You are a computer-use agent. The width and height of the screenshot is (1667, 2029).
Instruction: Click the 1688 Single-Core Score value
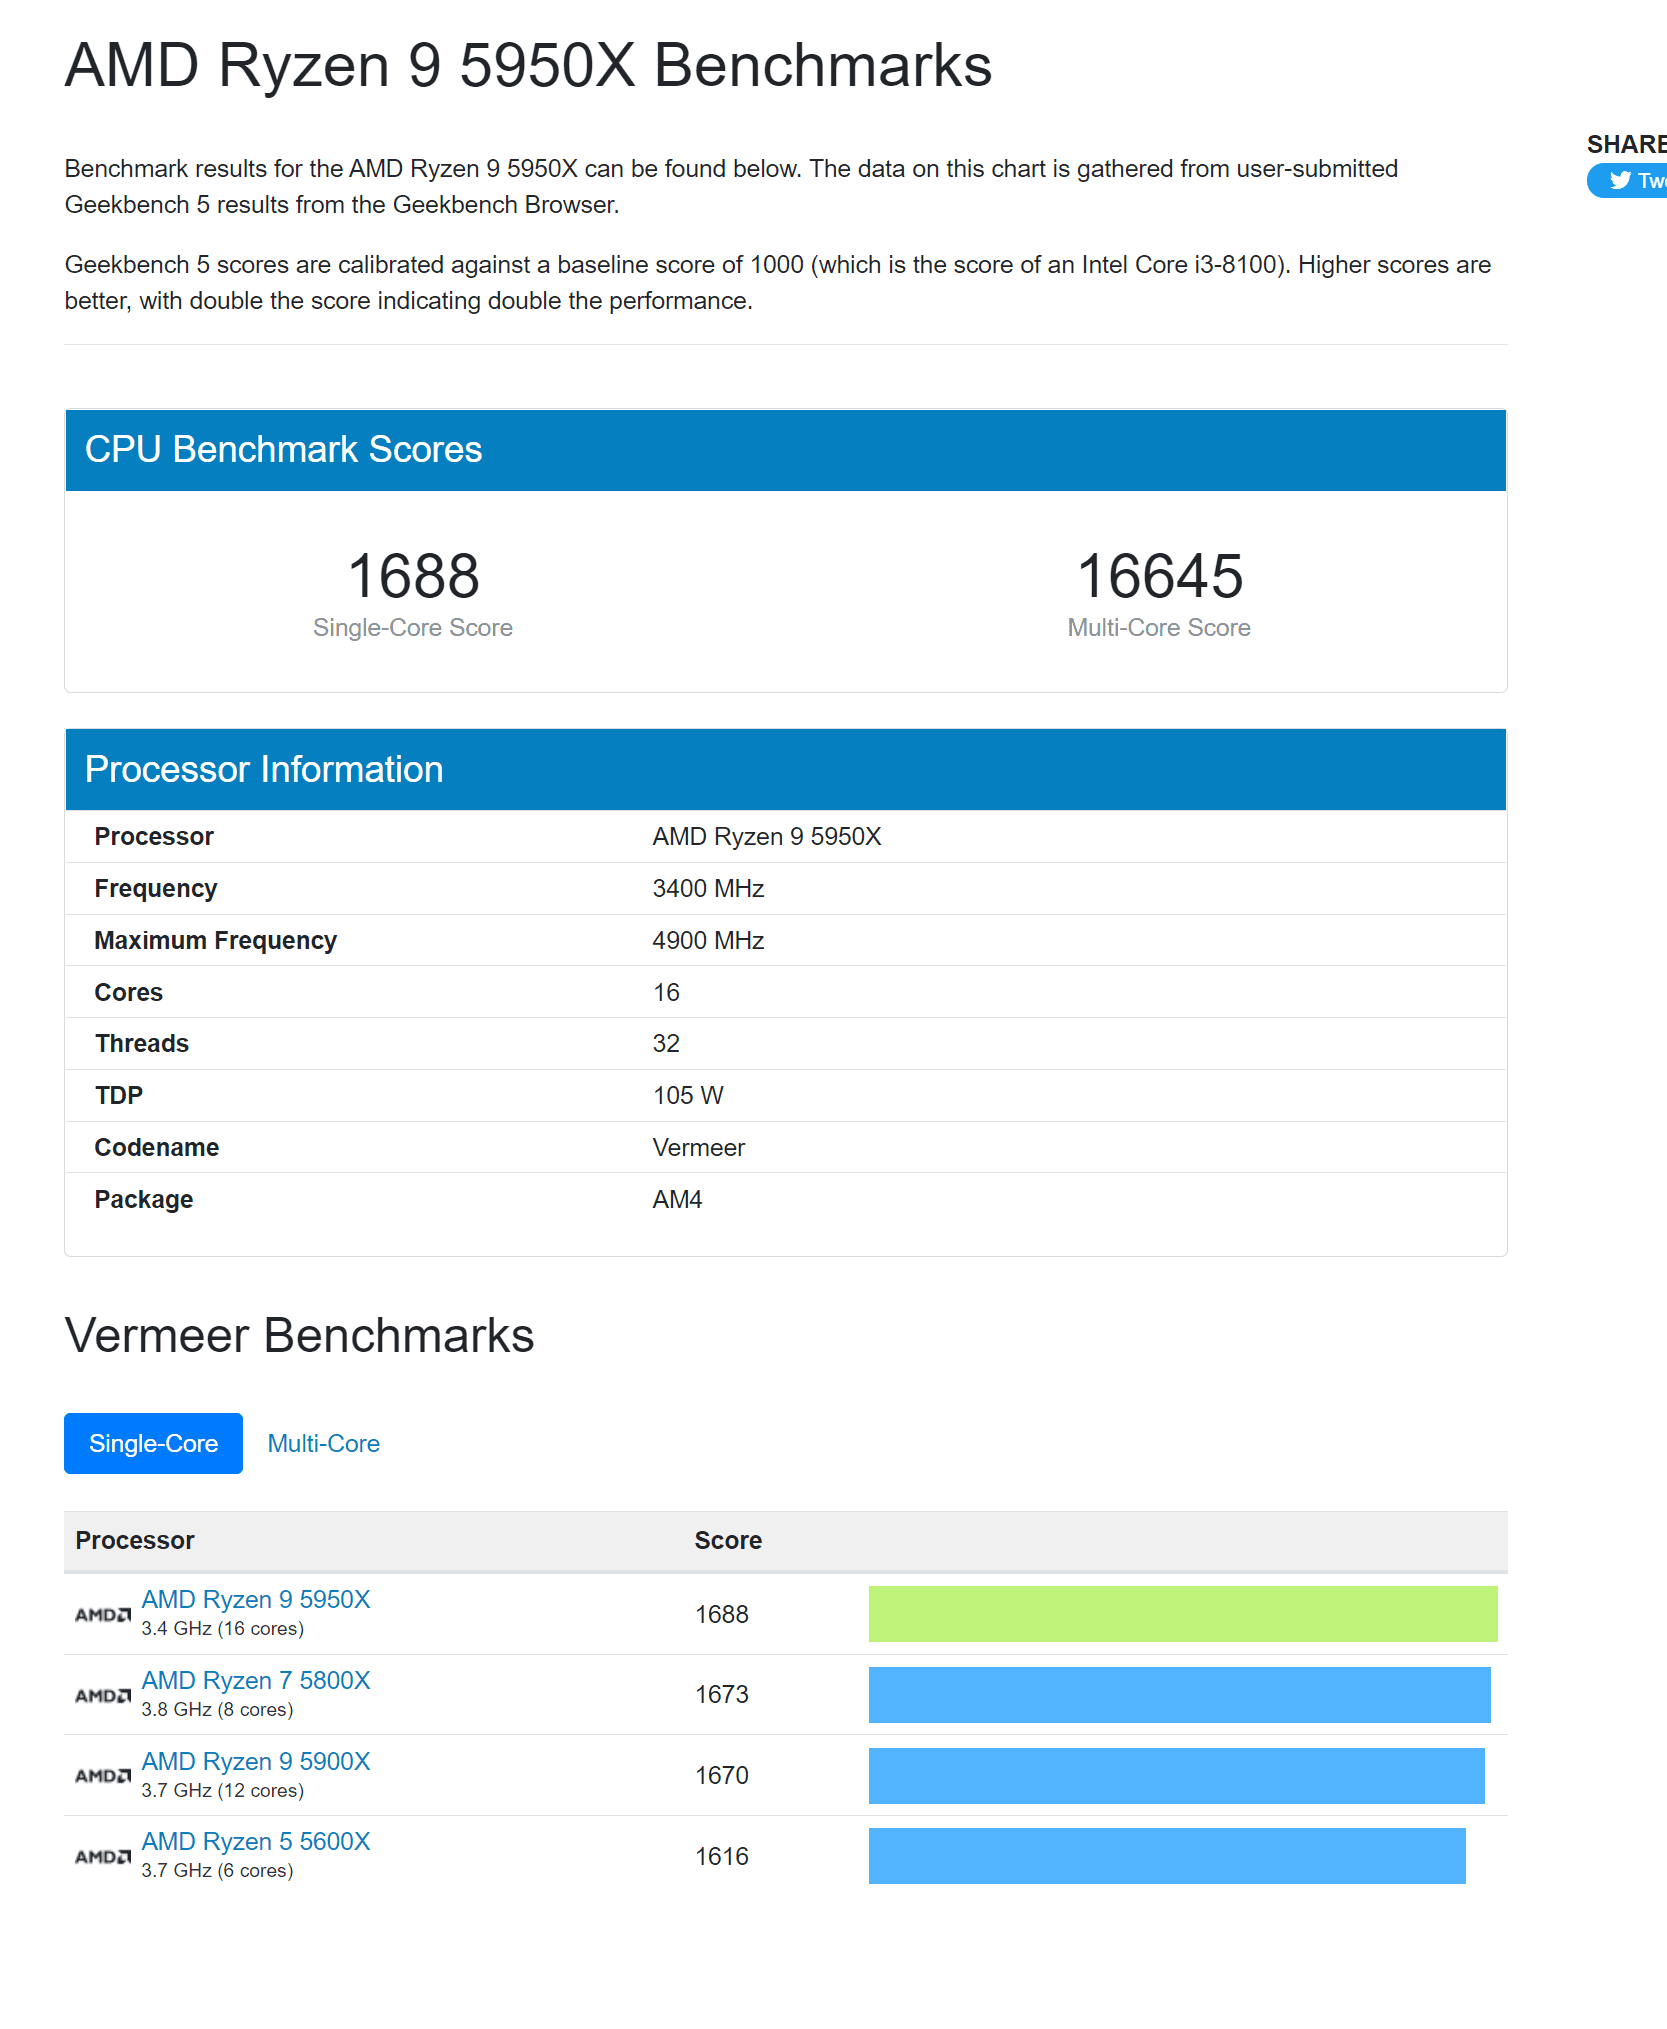413,576
